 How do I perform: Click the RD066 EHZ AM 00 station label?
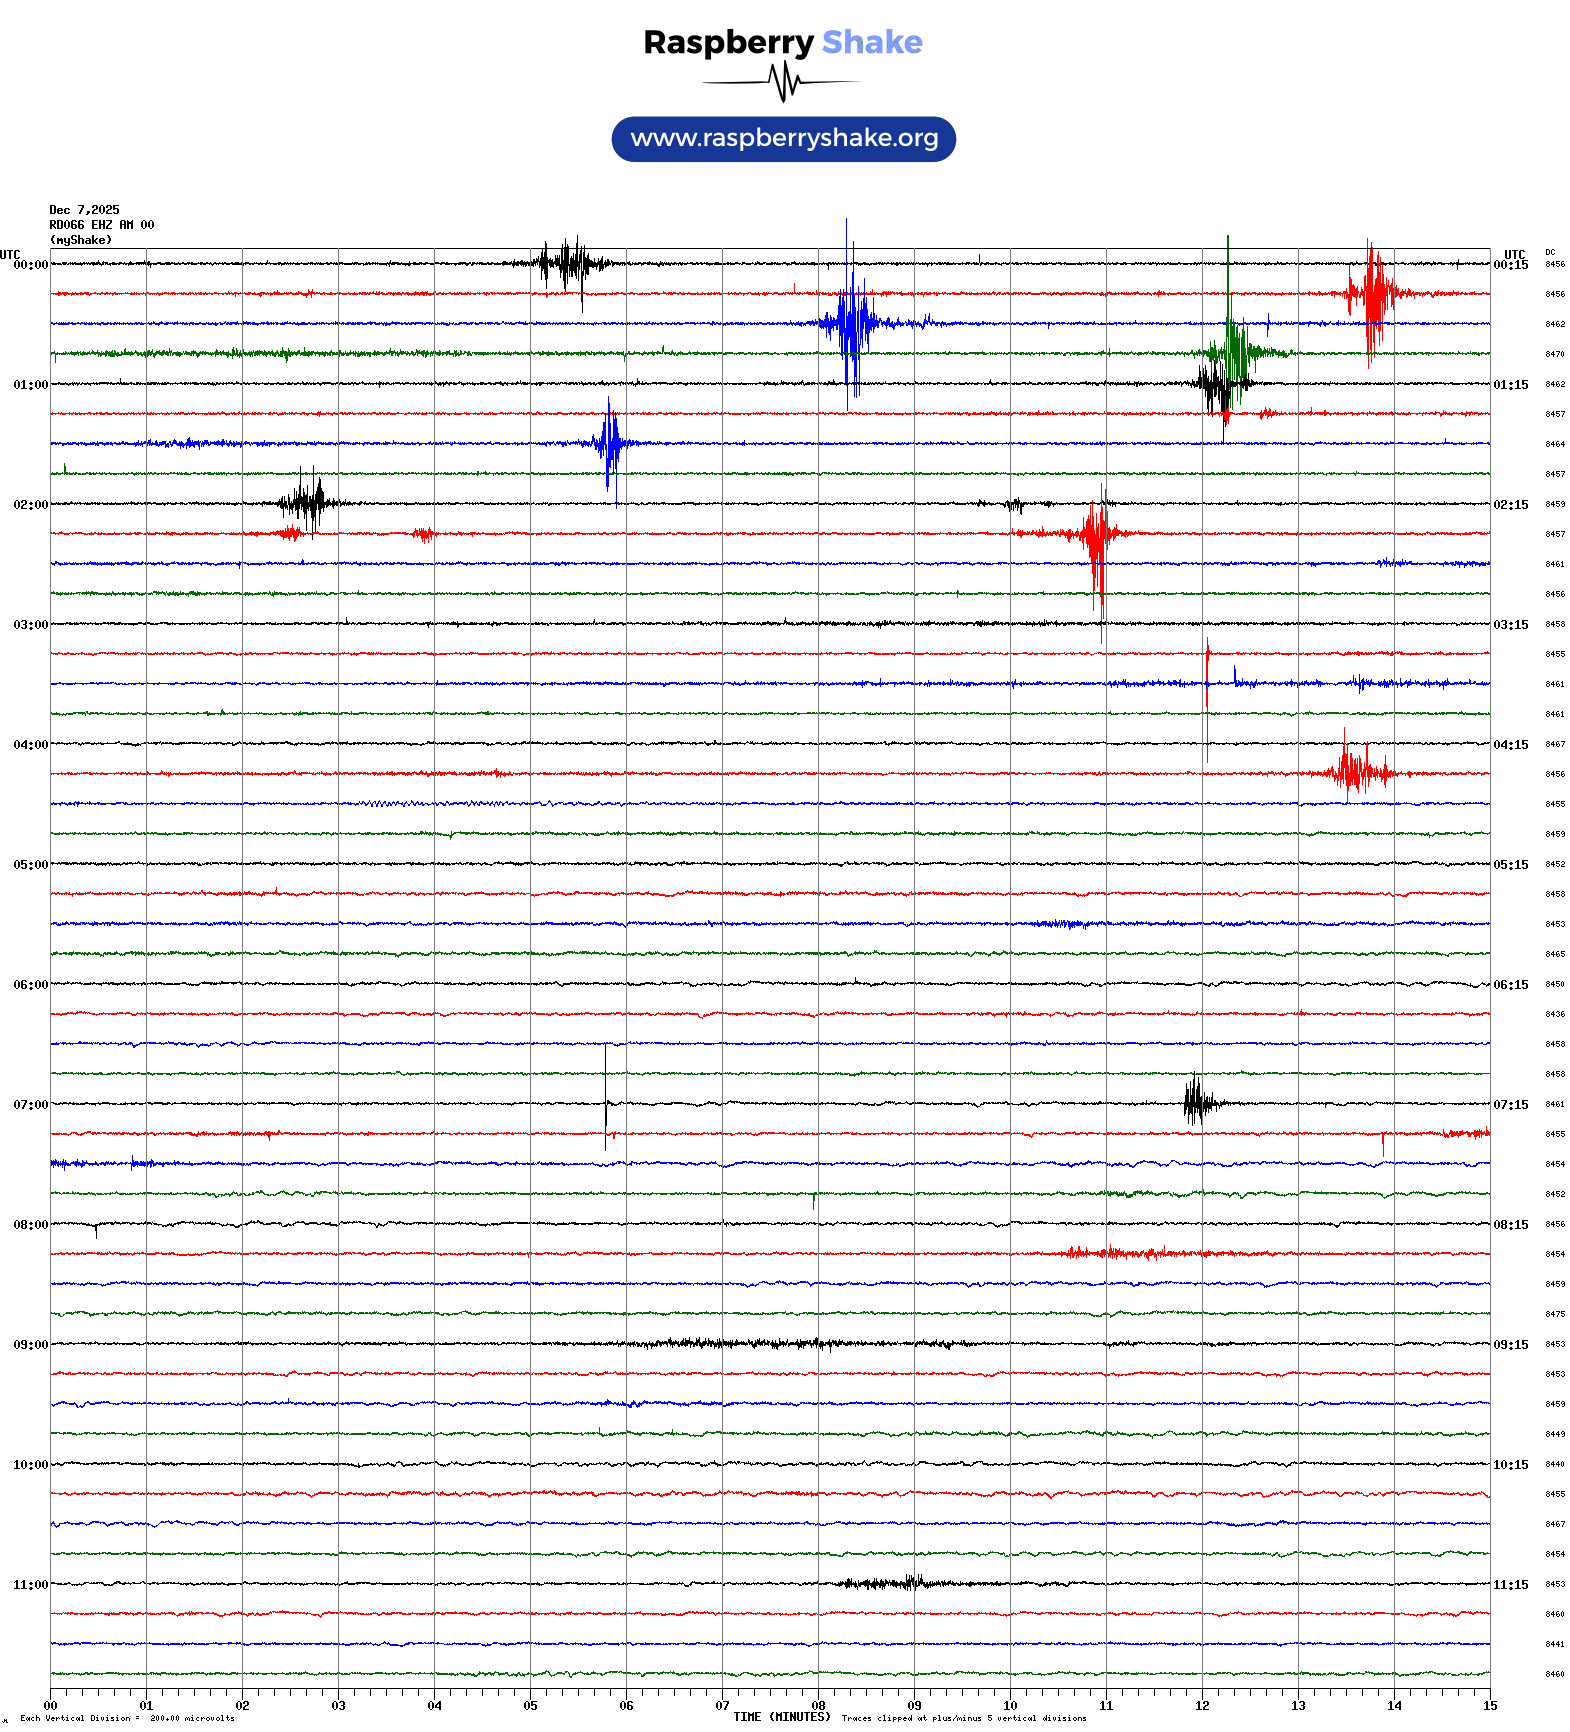tap(101, 225)
